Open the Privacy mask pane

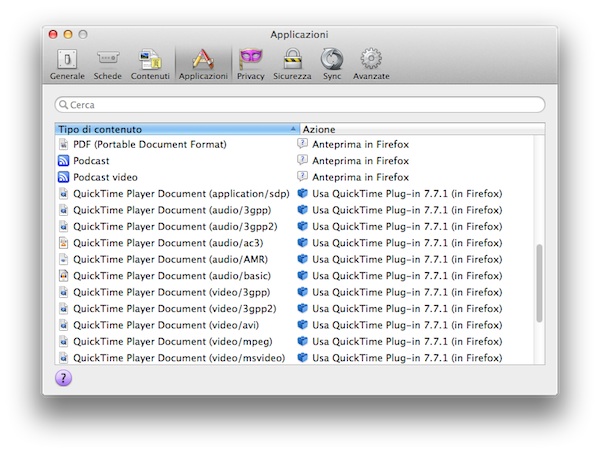tap(251, 64)
